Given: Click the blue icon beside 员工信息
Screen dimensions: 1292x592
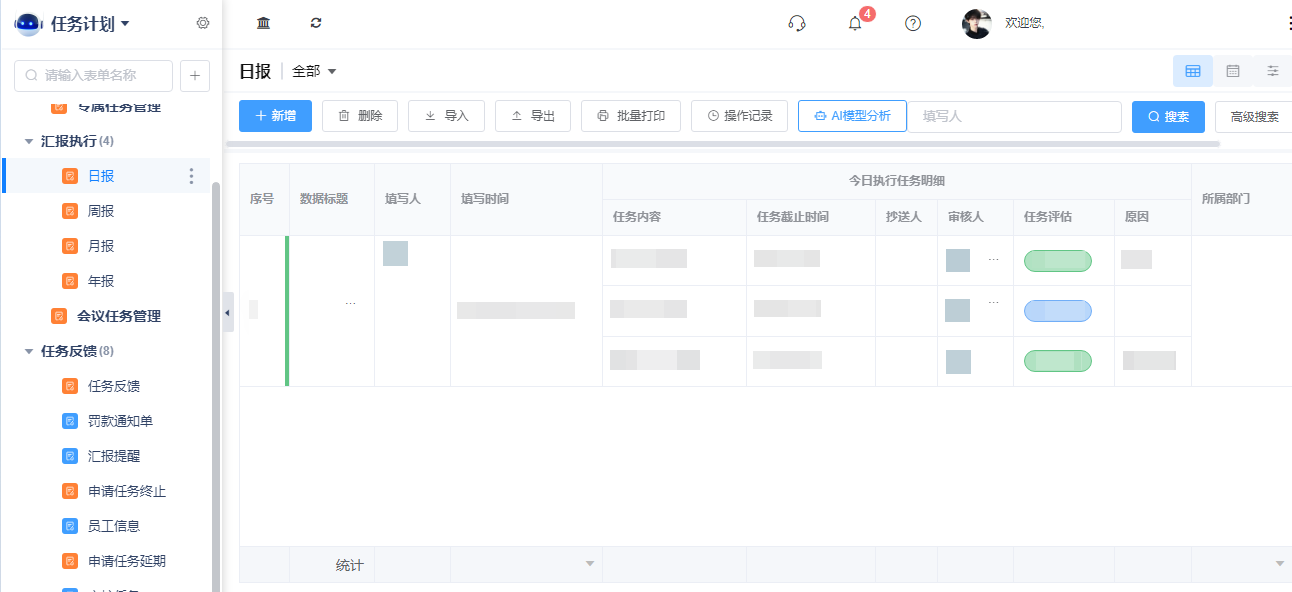Looking at the screenshot, I should click(x=70, y=526).
